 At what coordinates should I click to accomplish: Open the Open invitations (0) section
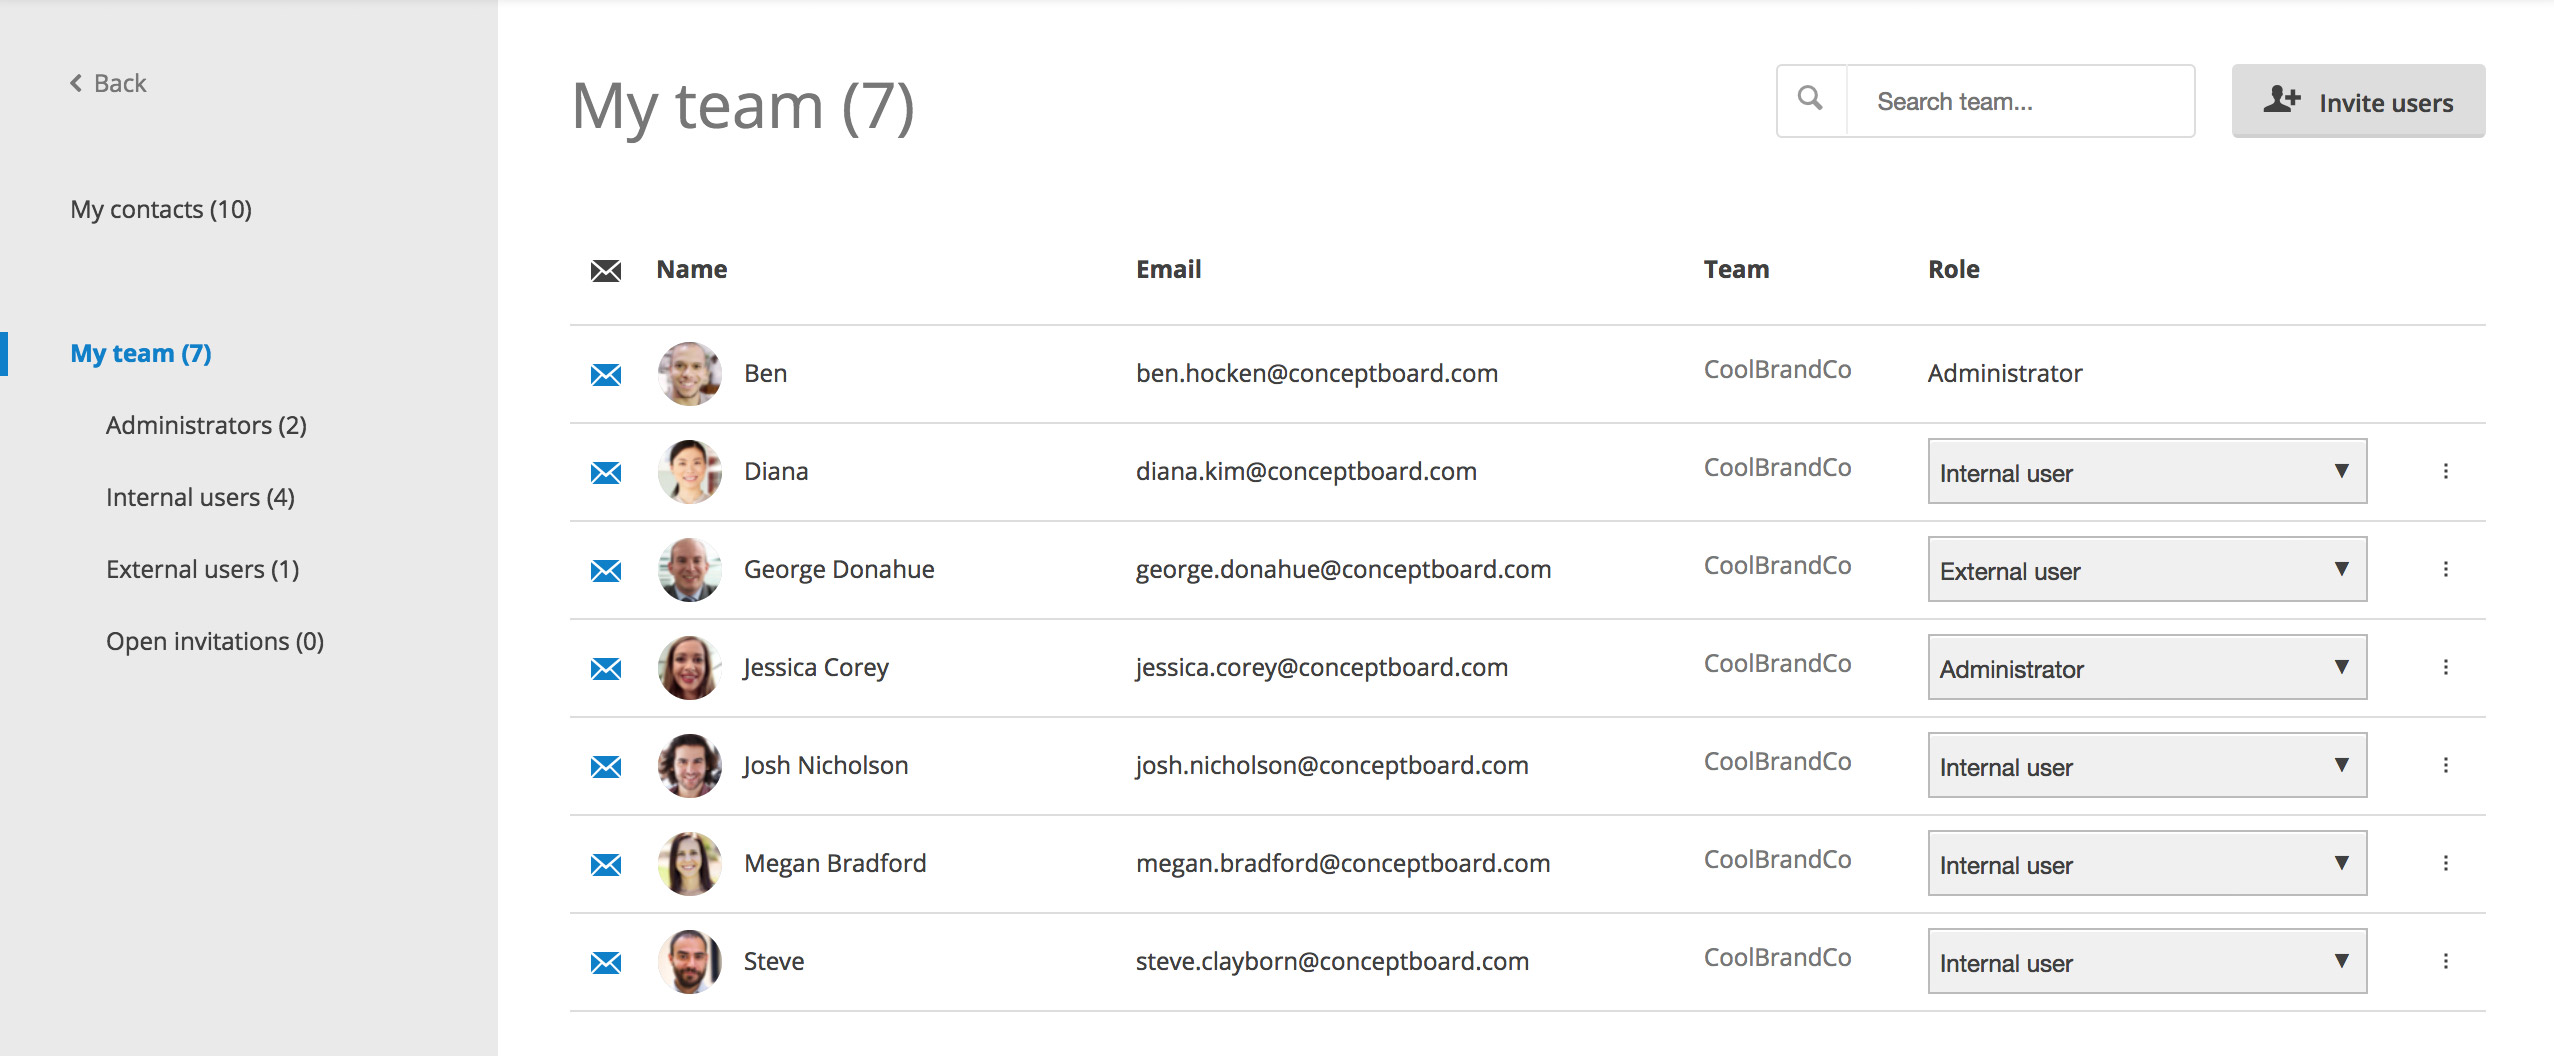point(215,641)
